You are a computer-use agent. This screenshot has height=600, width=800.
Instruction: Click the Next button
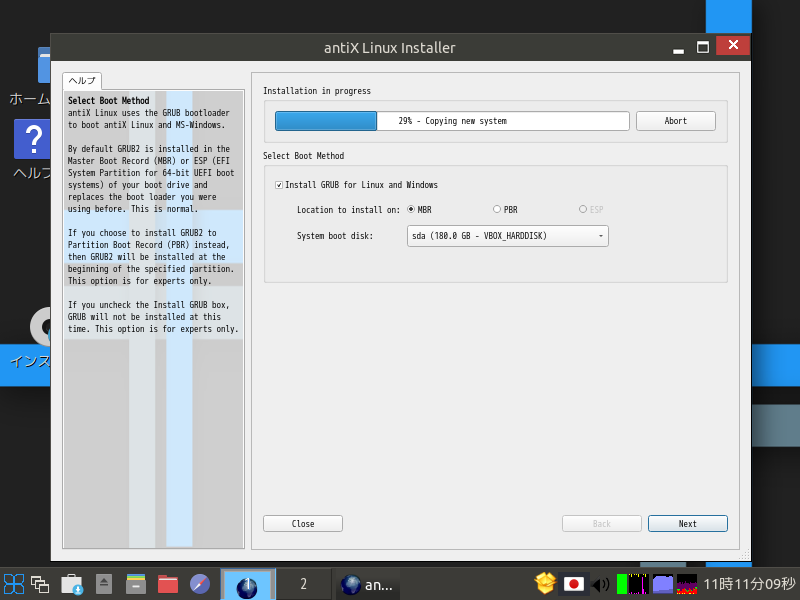click(x=688, y=523)
